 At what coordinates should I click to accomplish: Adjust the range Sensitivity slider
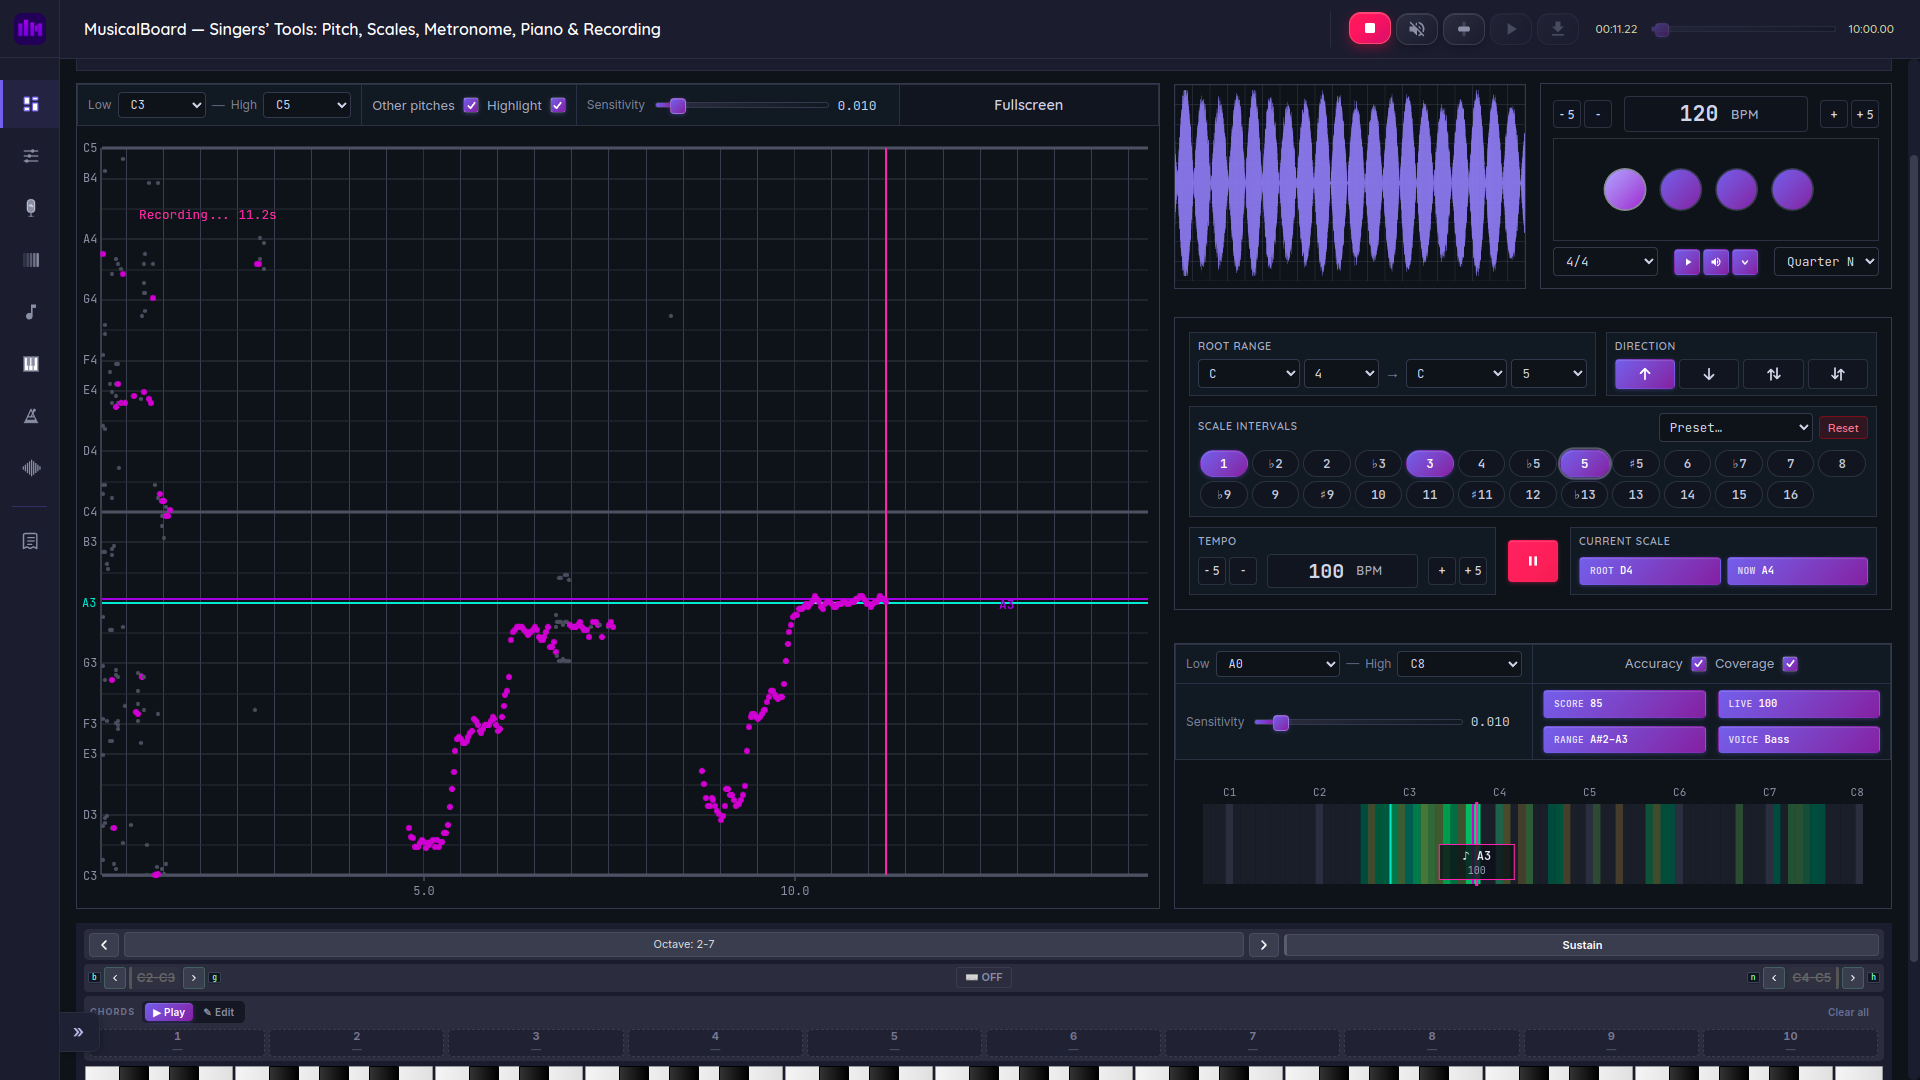1358,723
